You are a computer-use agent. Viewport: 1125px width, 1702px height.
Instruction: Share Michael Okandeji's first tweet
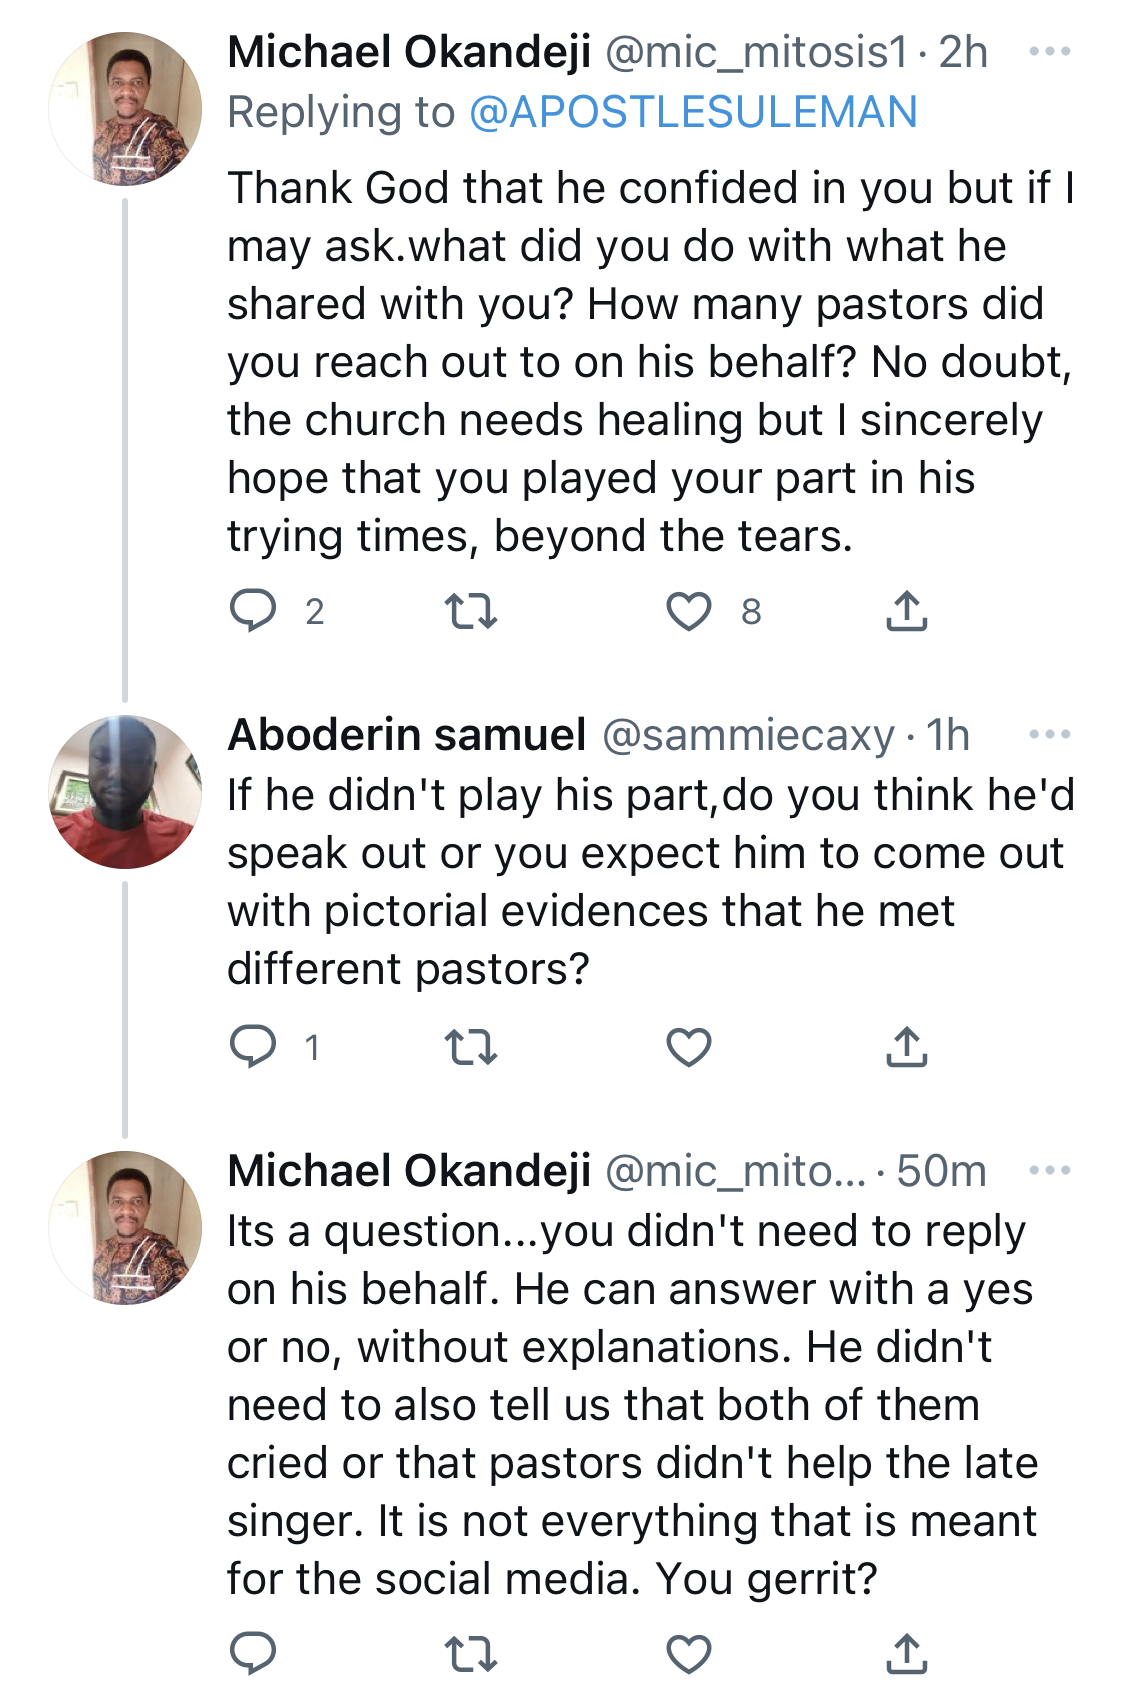pyautogui.click(x=907, y=611)
